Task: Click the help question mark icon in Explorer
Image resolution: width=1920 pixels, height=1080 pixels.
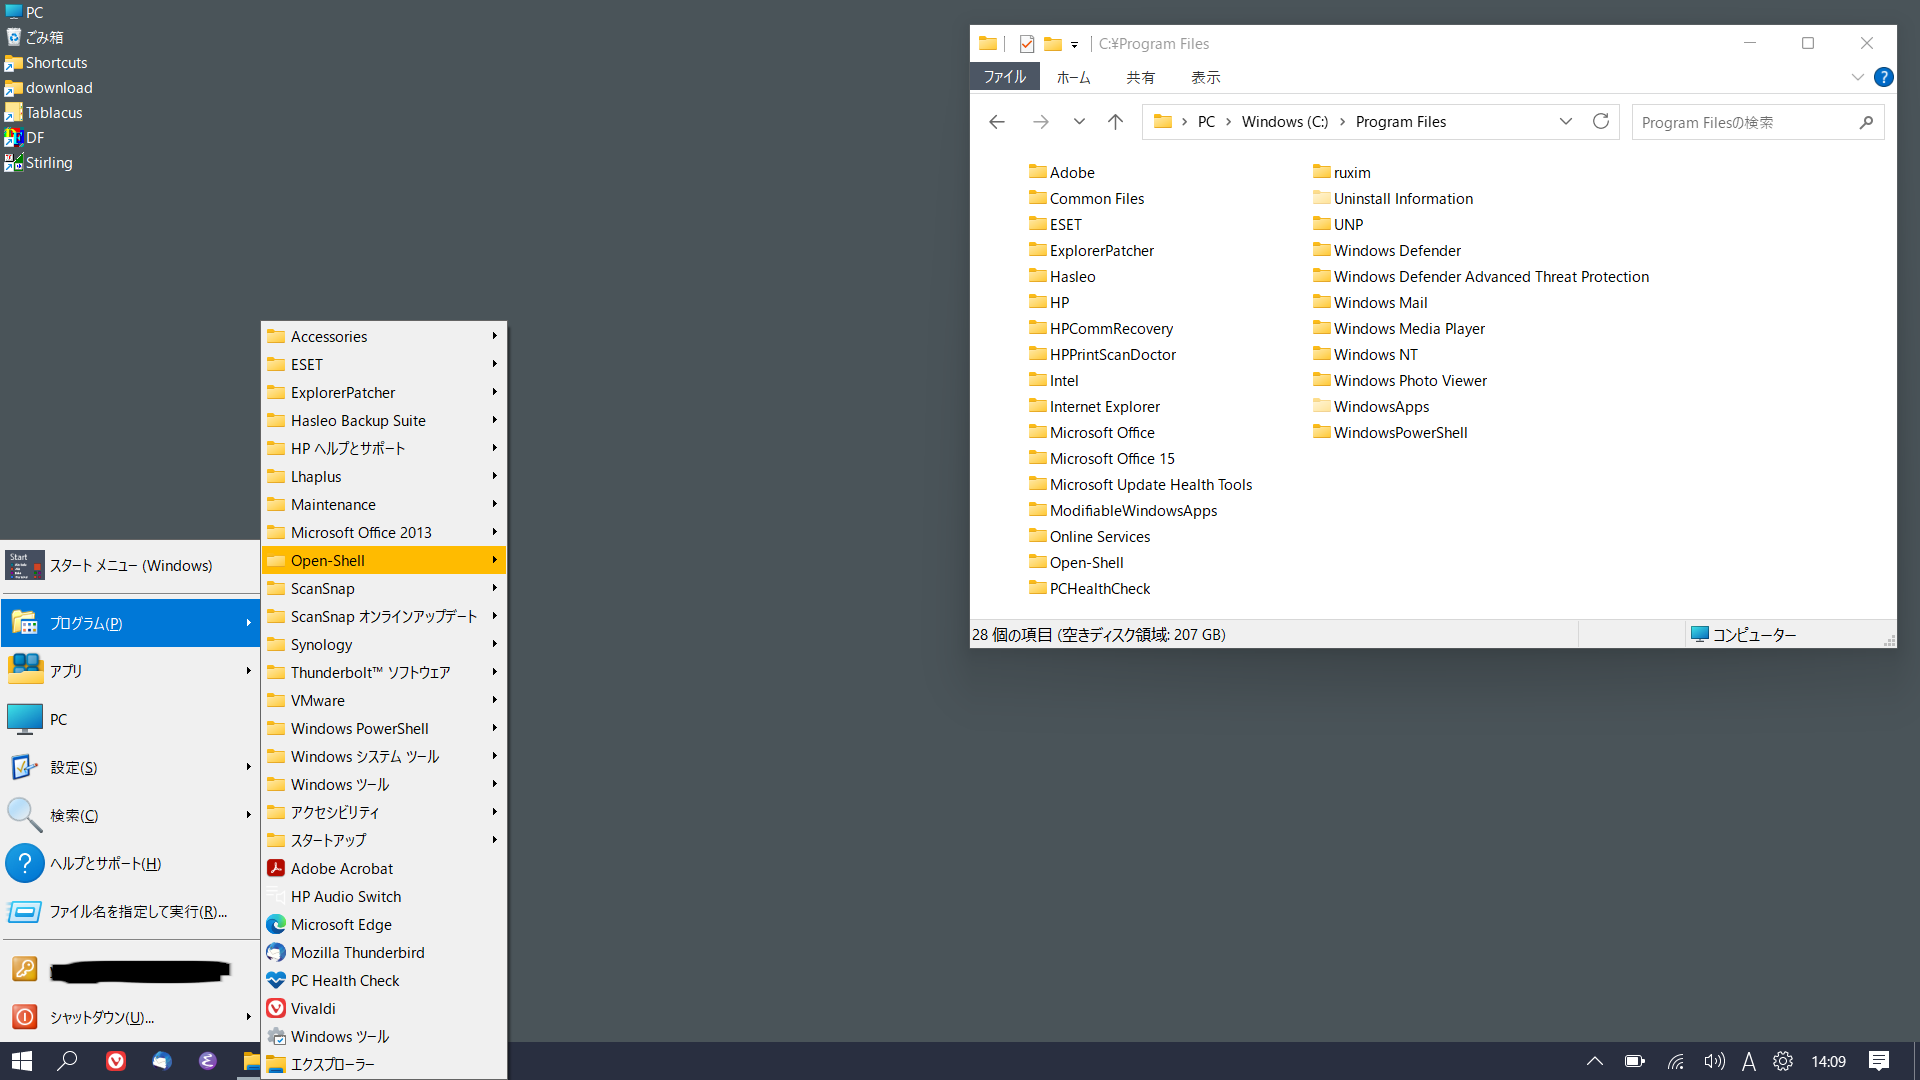Action: [x=1883, y=77]
